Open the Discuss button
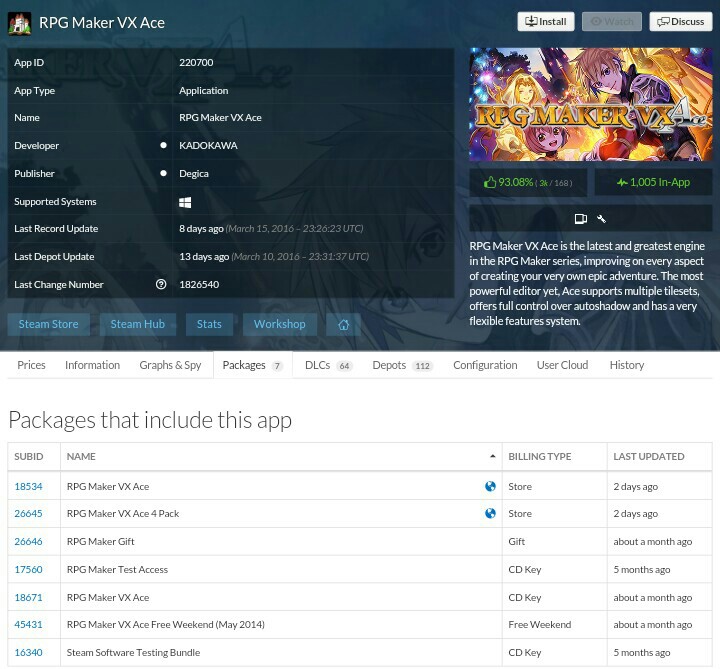The height and width of the screenshot is (669, 720). [x=681, y=22]
